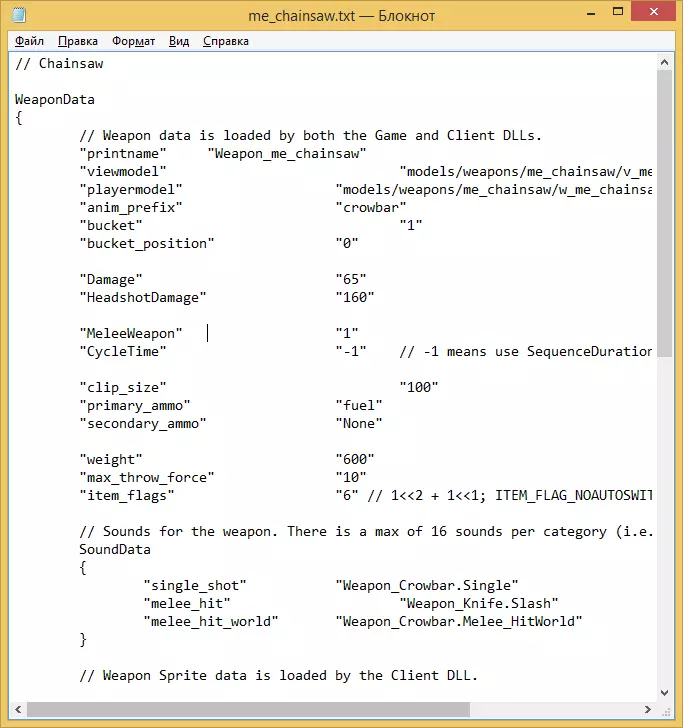Image resolution: width=683 pixels, height=728 pixels.
Task: Open the Вид menu
Action: click(179, 41)
